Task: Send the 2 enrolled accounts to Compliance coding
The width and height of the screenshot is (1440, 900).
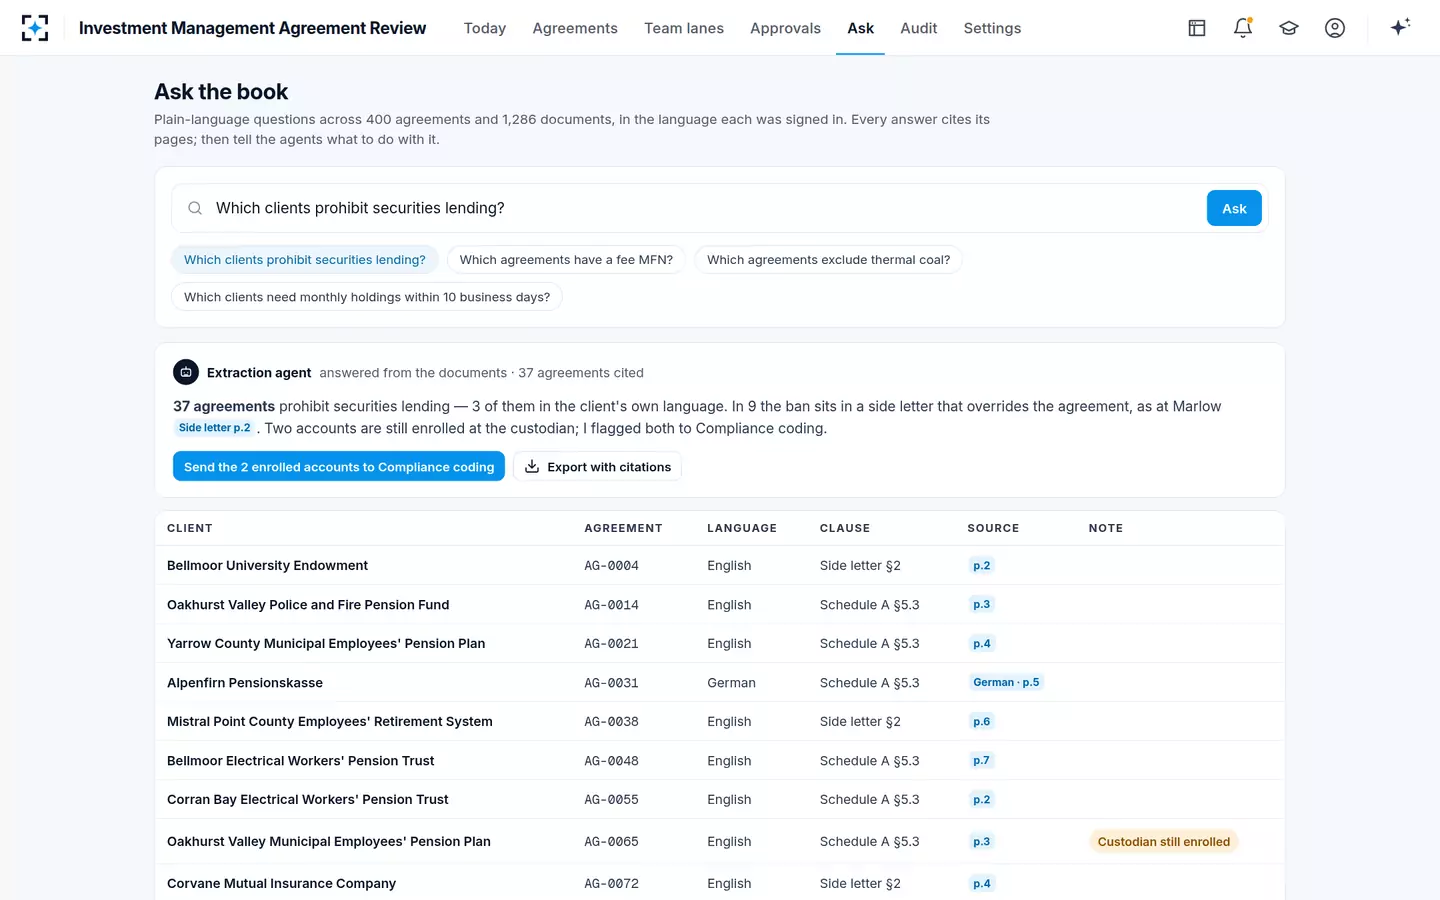Action: [x=339, y=467]
